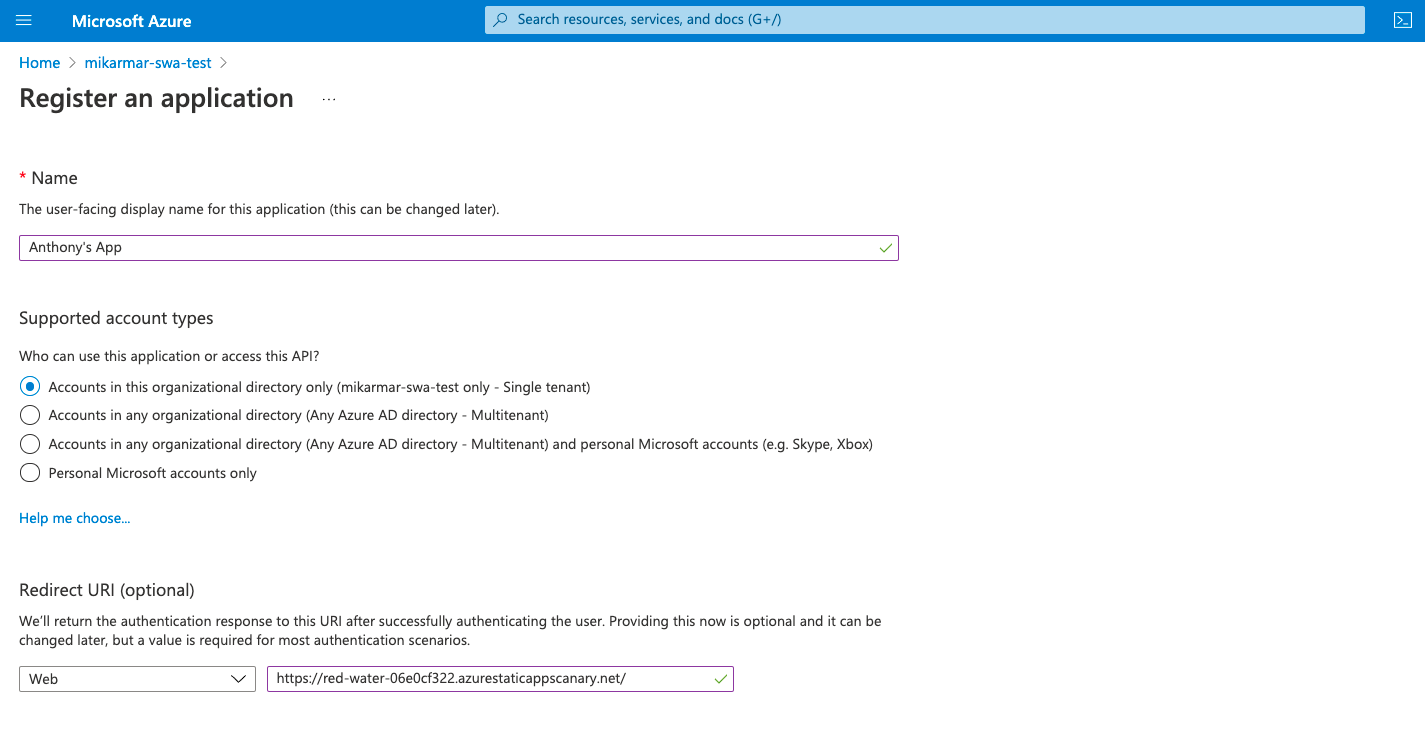Viewport: 1425px width, 740px height.
Task: Click the Redirect URI (optional) heading
Action: coord(107,590)
